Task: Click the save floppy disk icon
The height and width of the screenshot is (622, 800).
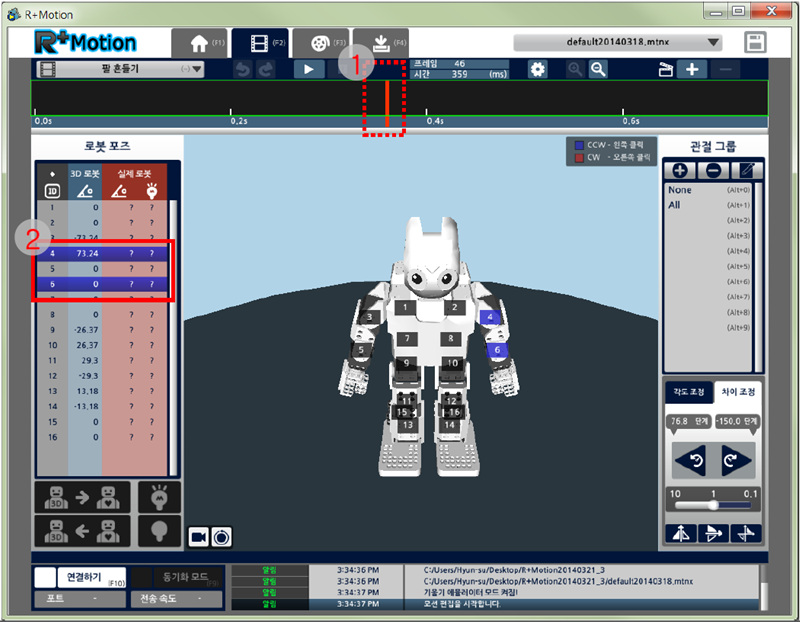Action: [x=756, y=43]
